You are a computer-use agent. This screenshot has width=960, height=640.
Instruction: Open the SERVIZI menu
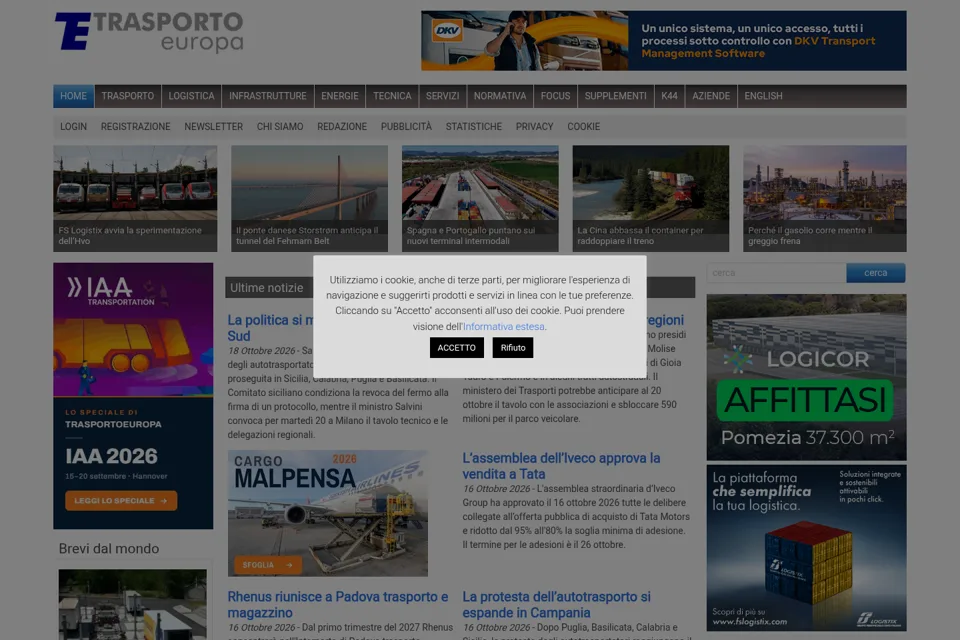point(443,96)
